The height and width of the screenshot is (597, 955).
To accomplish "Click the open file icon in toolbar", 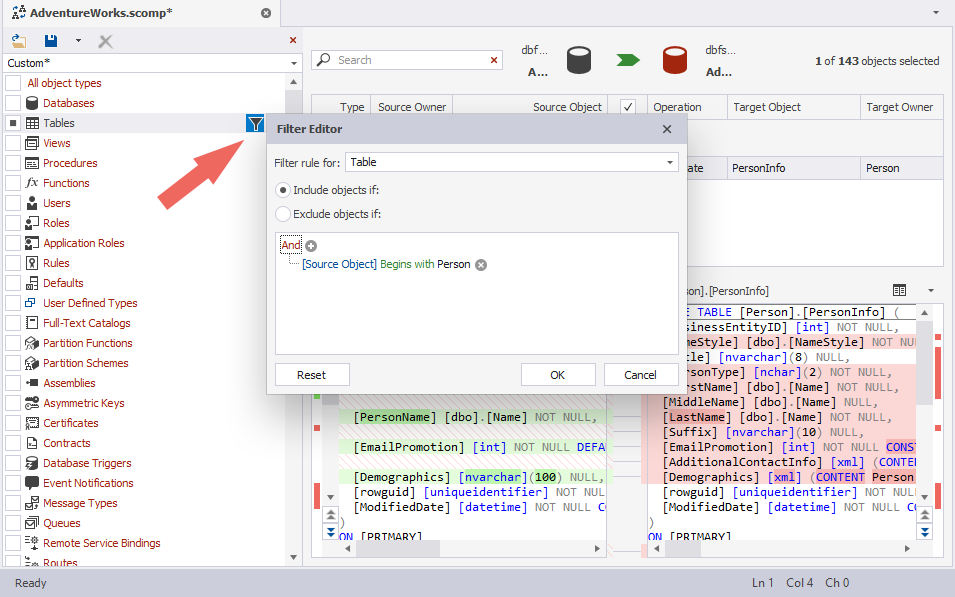I will [19, 41].
